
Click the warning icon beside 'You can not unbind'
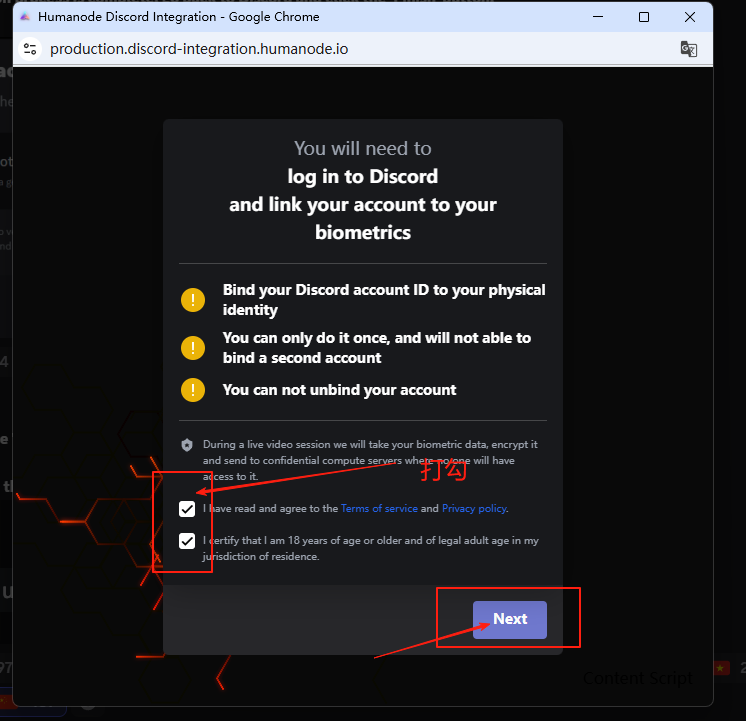[x=193, y=390]
